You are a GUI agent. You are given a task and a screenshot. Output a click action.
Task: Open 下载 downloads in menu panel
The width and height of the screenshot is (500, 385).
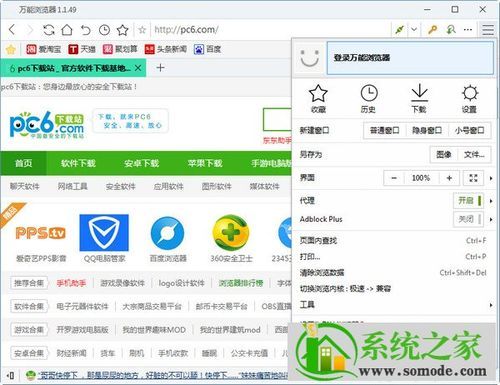coord(419,99)
